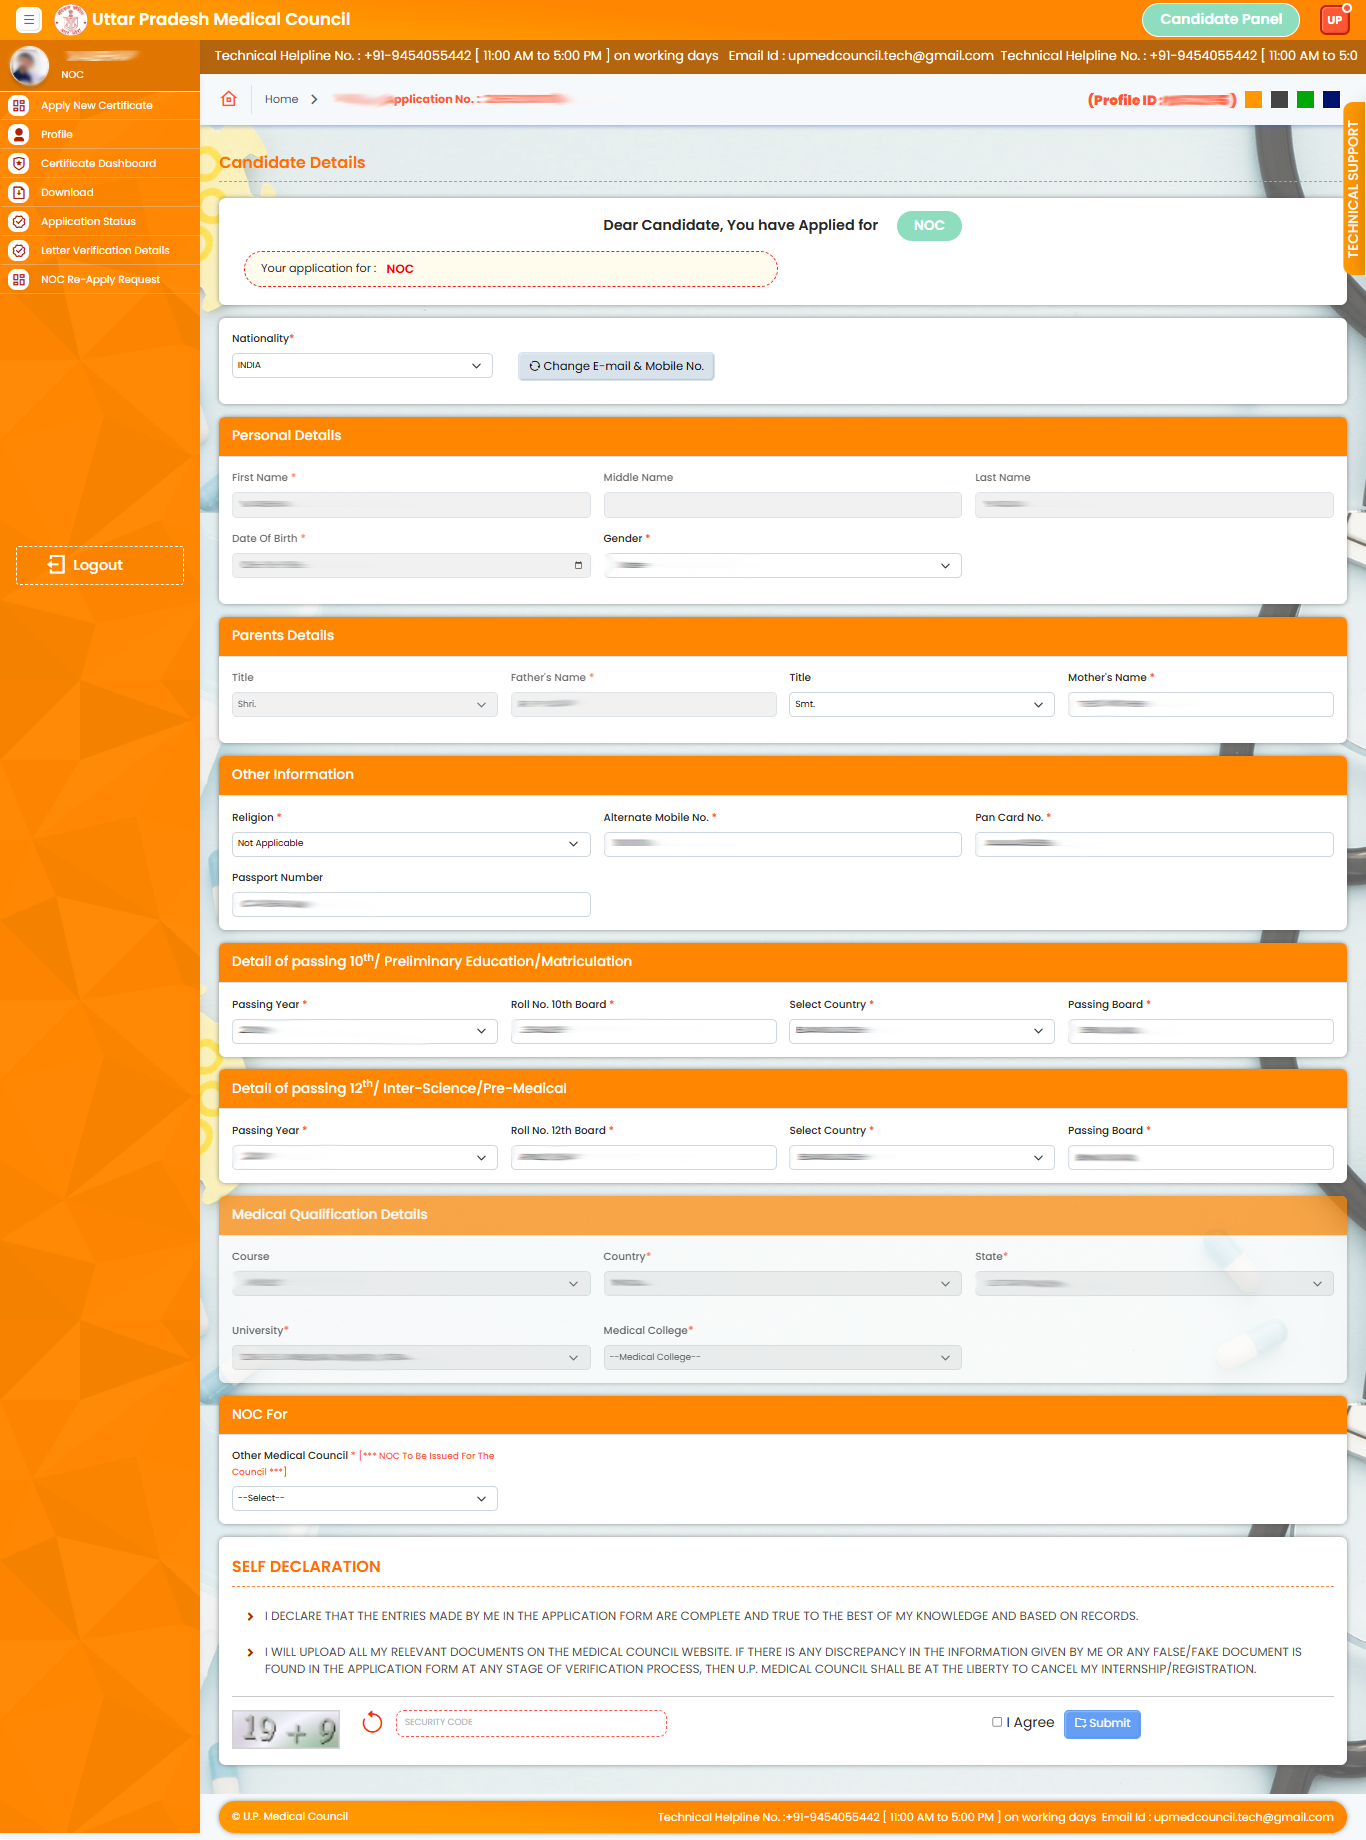Select the Medical College dropdown

click(782, 1358)
